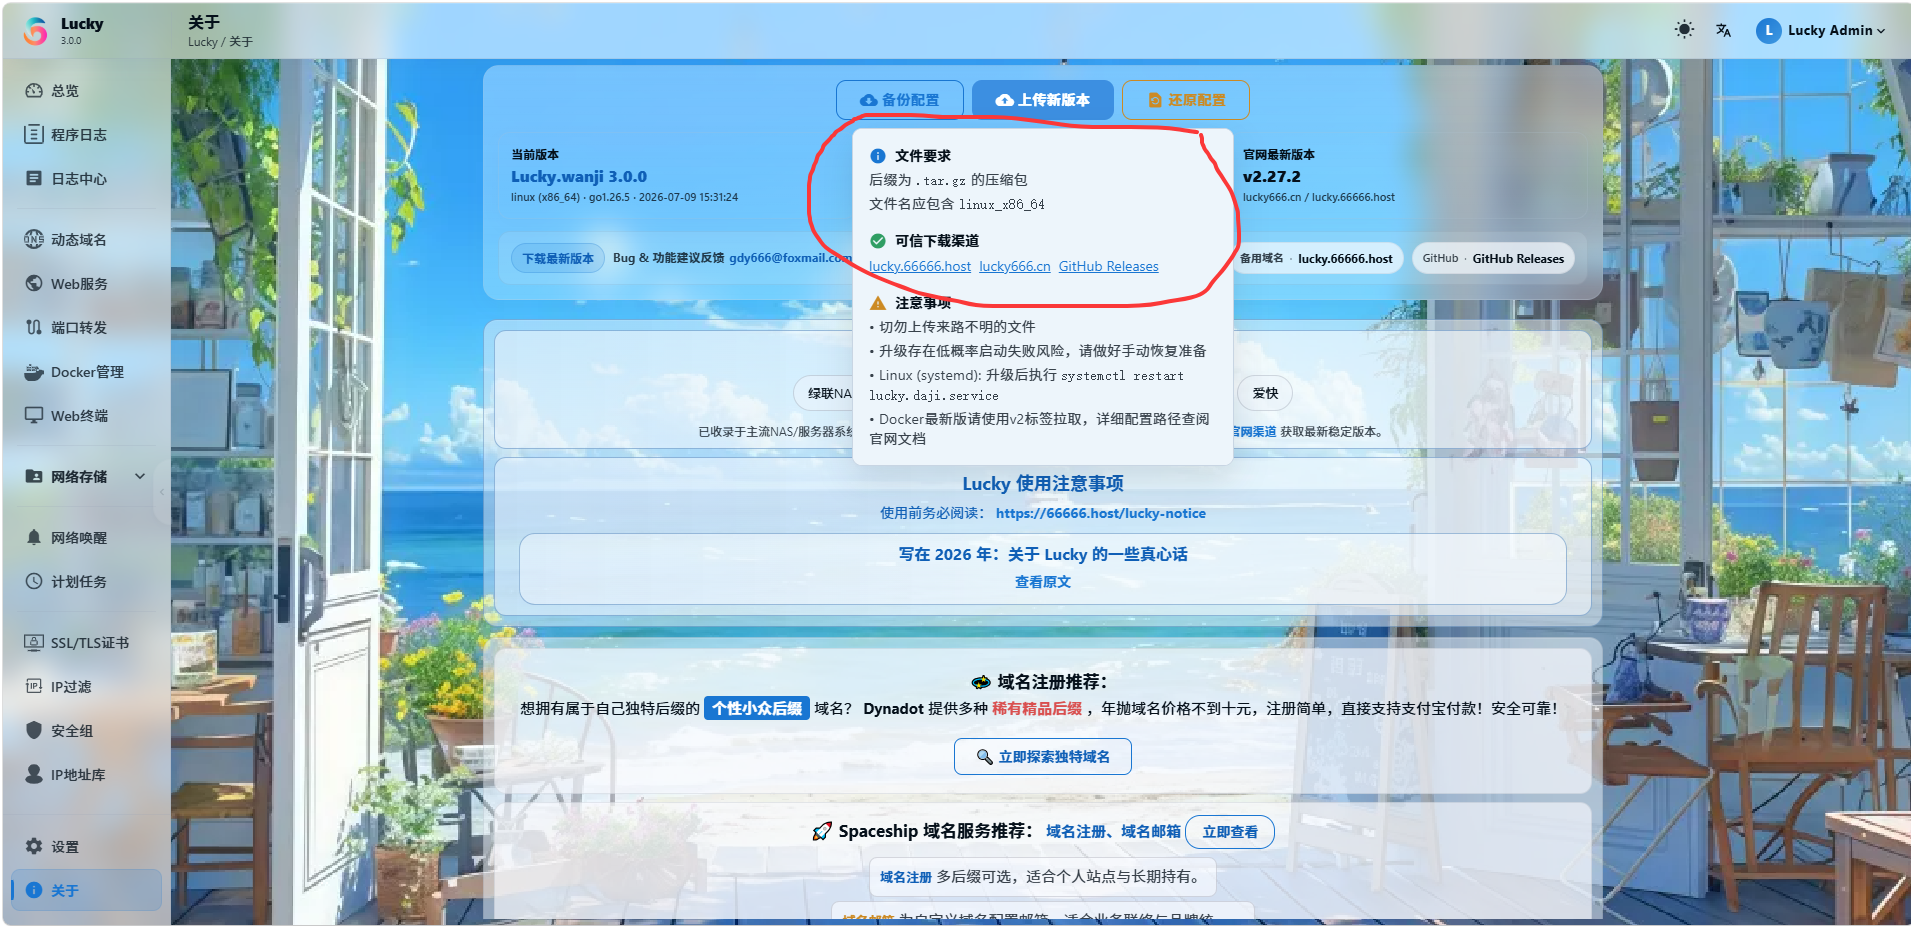This screenshot has height=926, width=1911.
Task: Click the 上传新版本 upload button
Action: pyautogui.click(x=1042, y=100)
